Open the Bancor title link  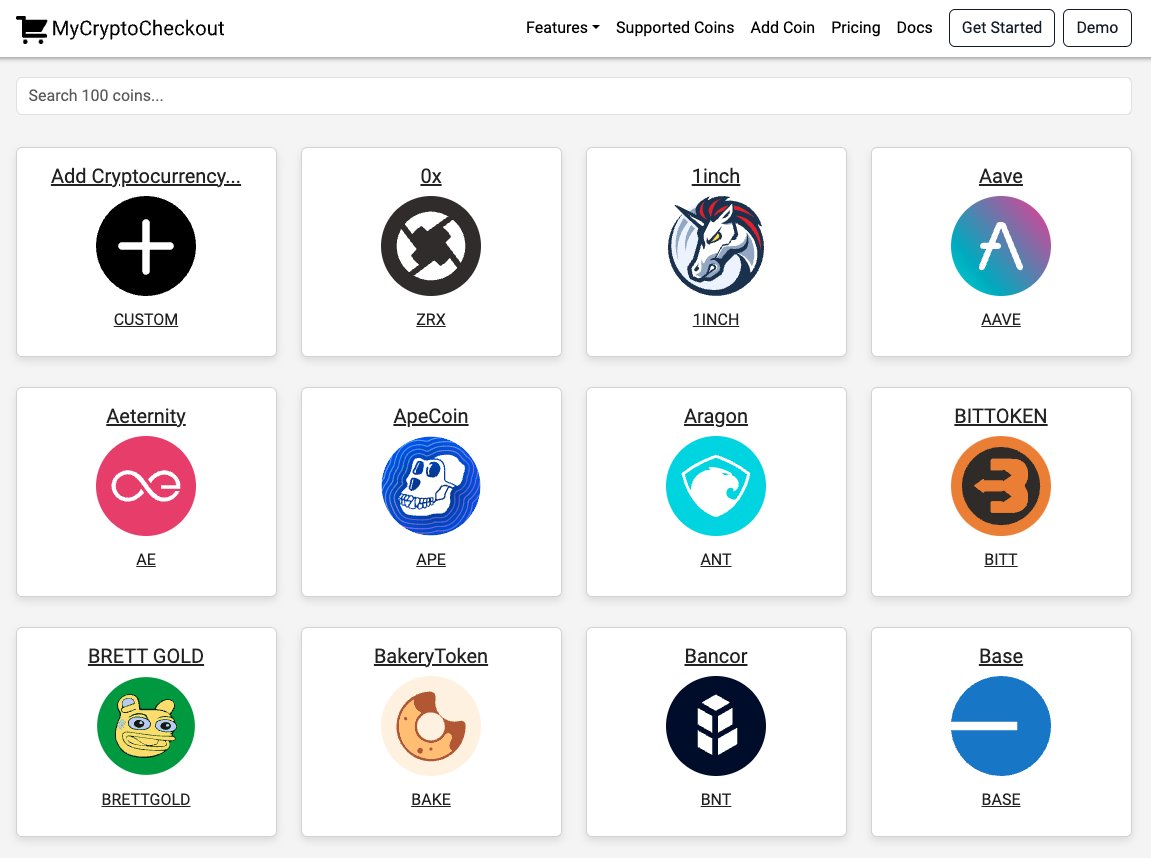[x=716, y=656]
